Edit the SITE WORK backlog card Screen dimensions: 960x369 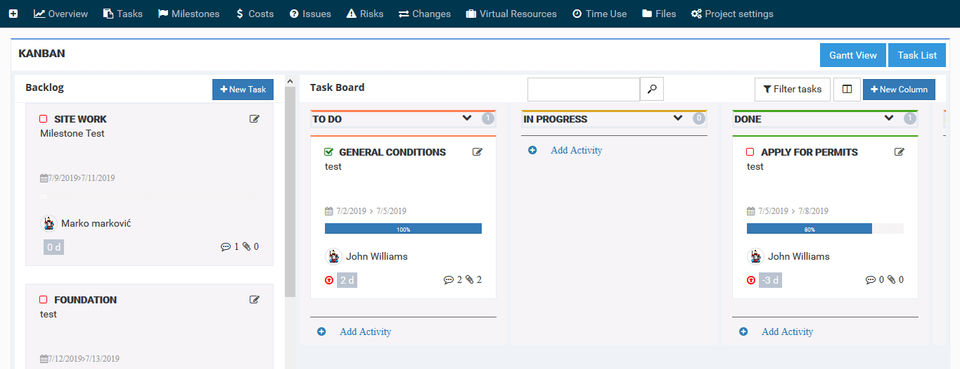[254, 119]
